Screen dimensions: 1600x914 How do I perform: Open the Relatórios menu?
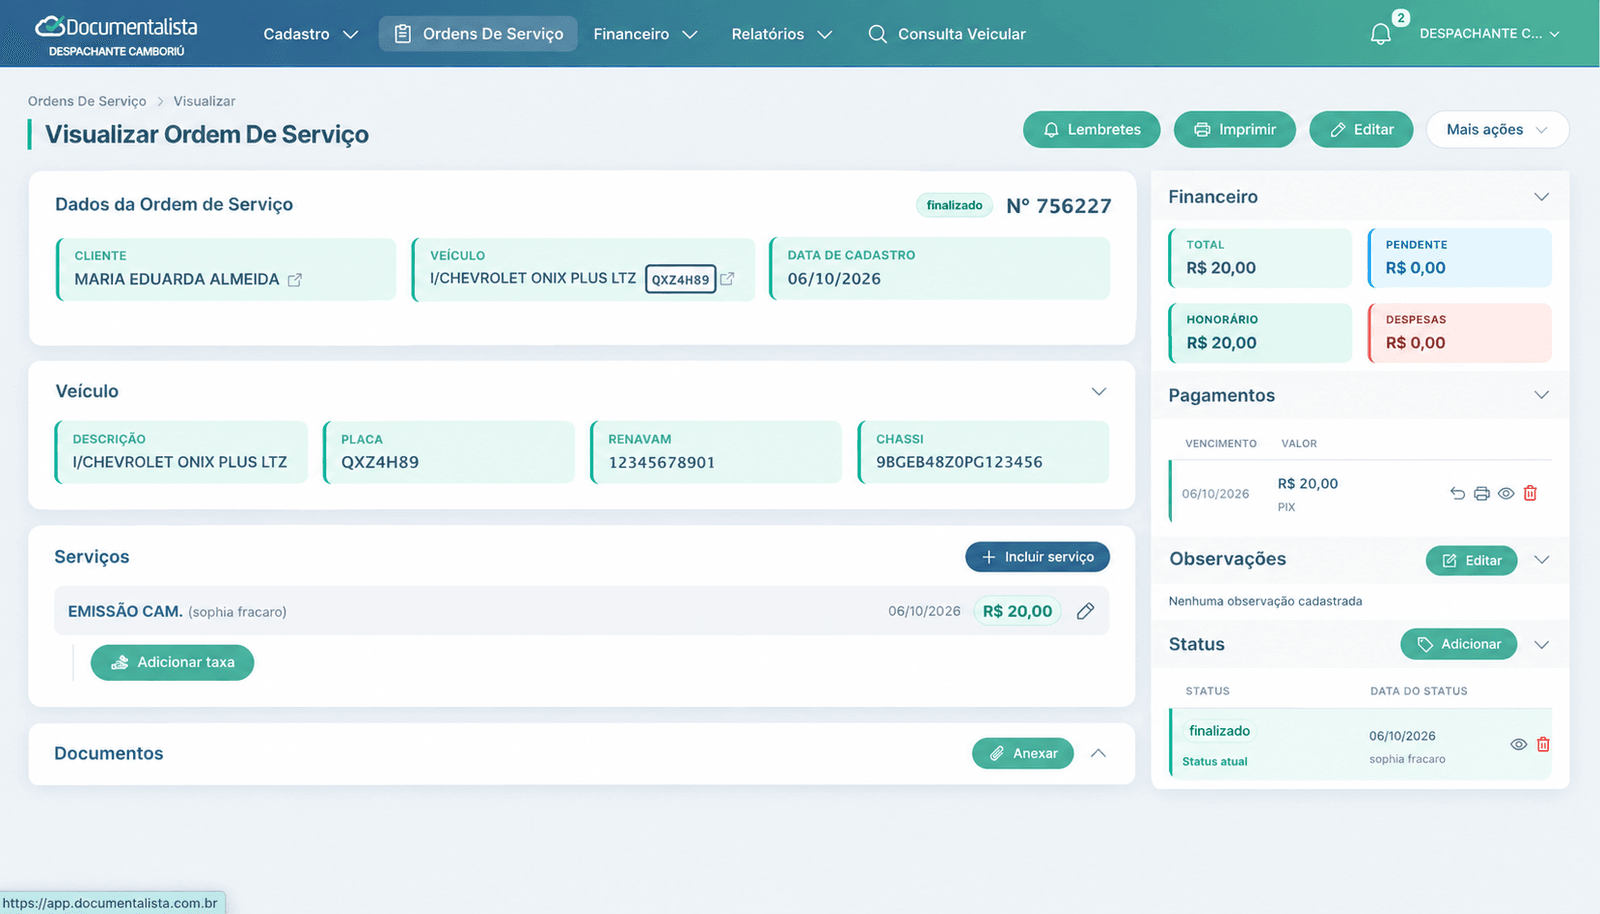pos(781,34)
